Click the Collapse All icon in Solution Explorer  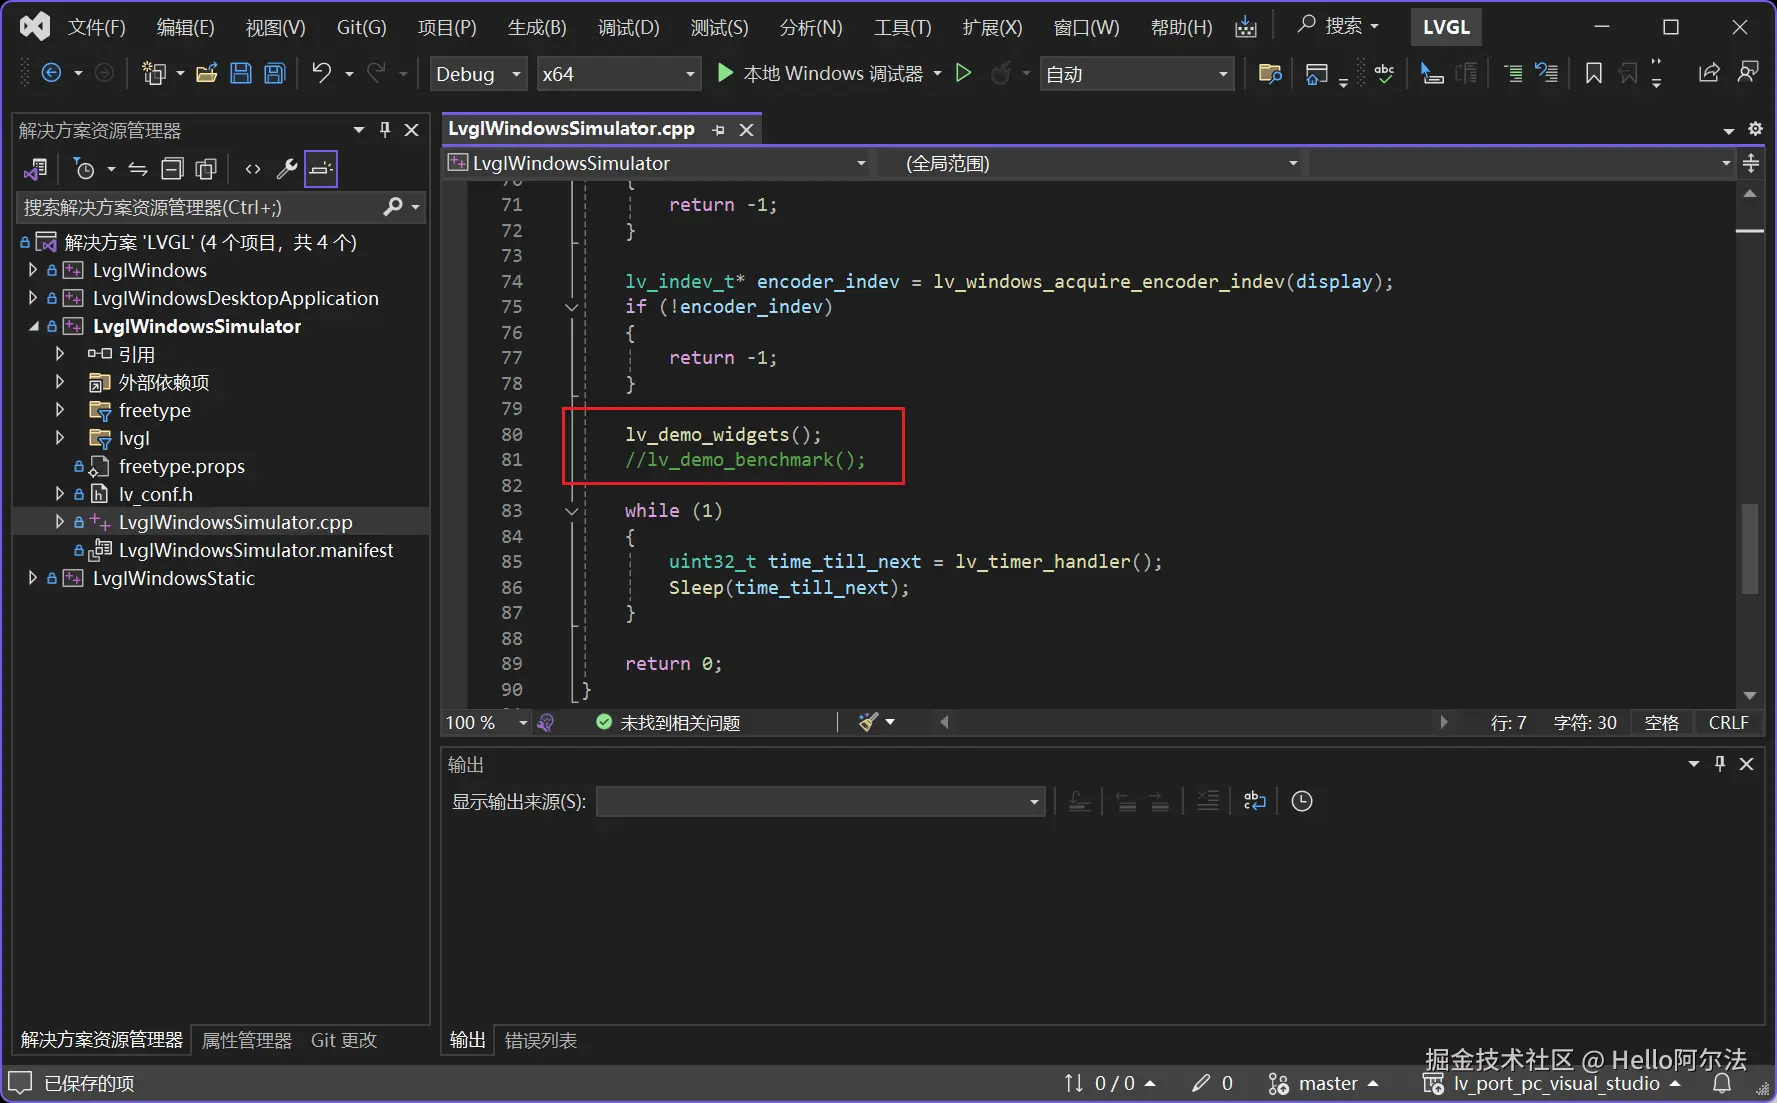point(172,169)
